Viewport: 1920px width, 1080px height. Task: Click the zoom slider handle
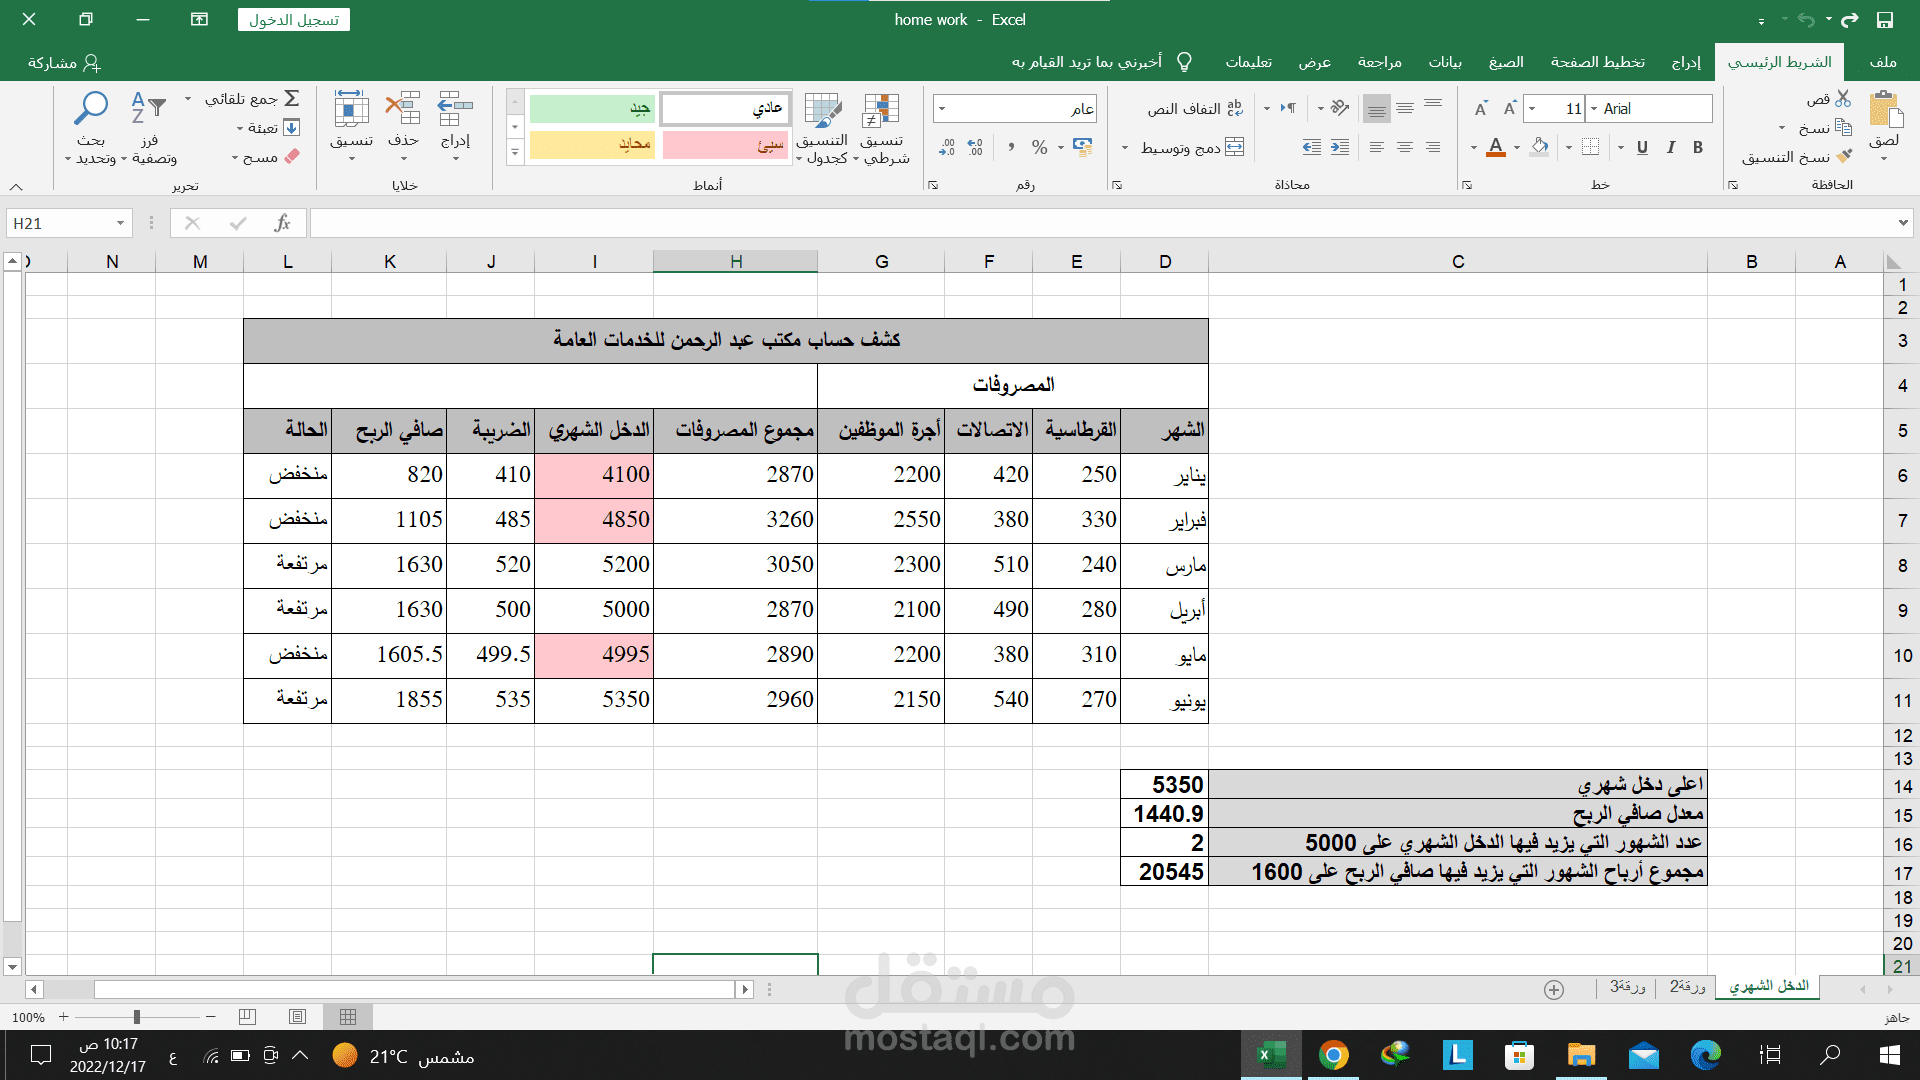[136, 1017]
